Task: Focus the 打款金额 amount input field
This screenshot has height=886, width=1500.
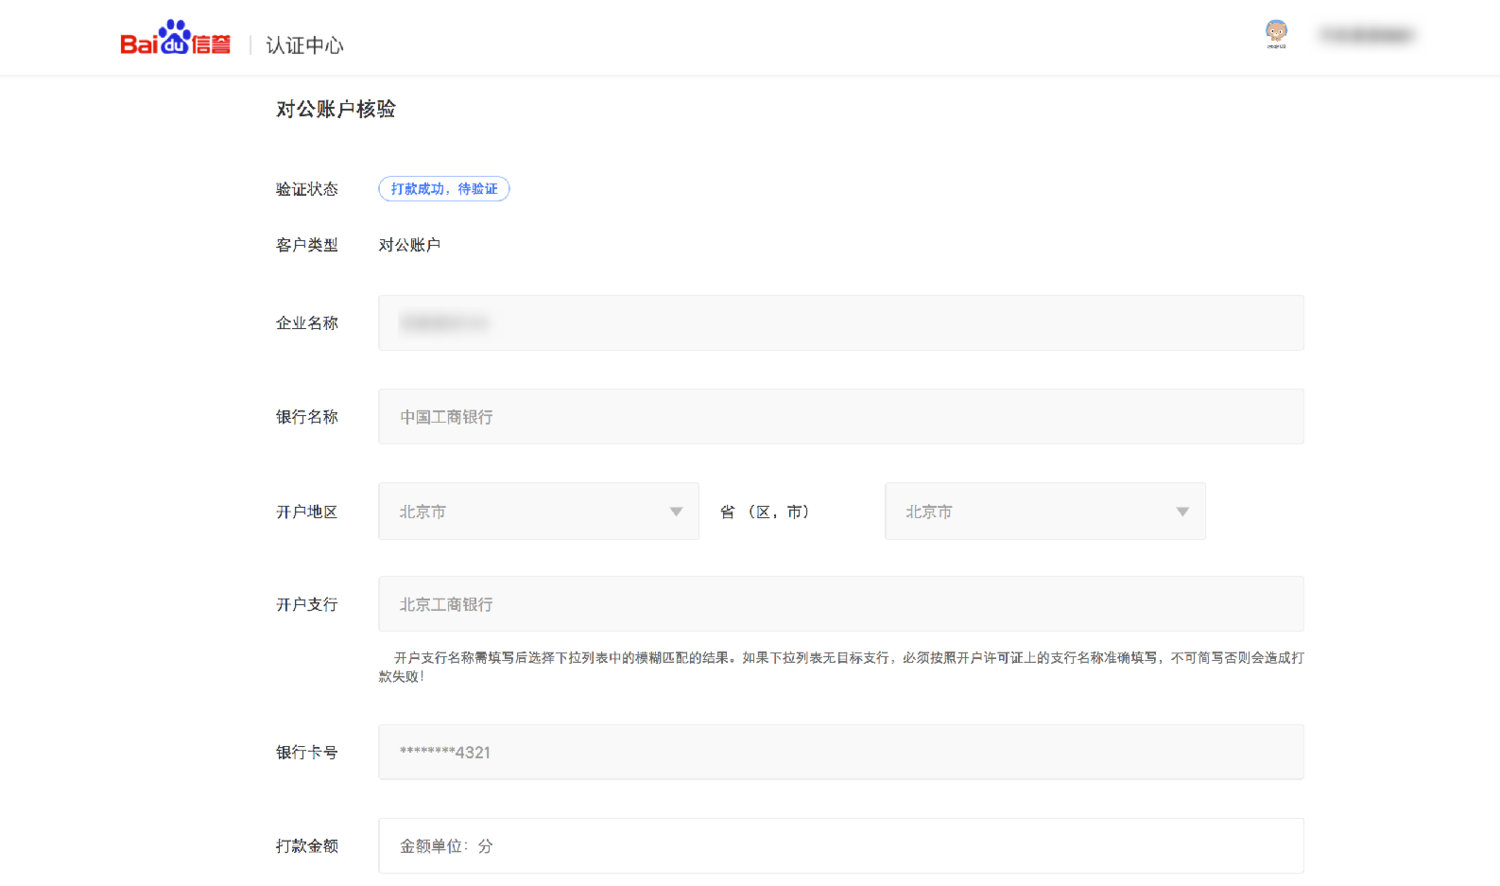Action: [x=840, y=846]
